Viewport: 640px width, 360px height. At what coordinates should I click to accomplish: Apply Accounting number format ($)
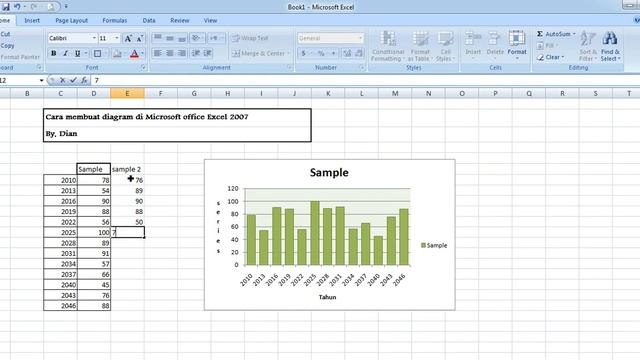303,53
